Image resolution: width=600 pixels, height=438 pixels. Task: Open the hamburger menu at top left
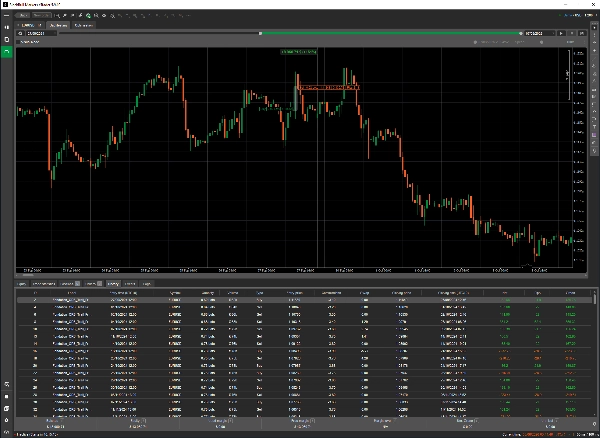tap(7, 15)
